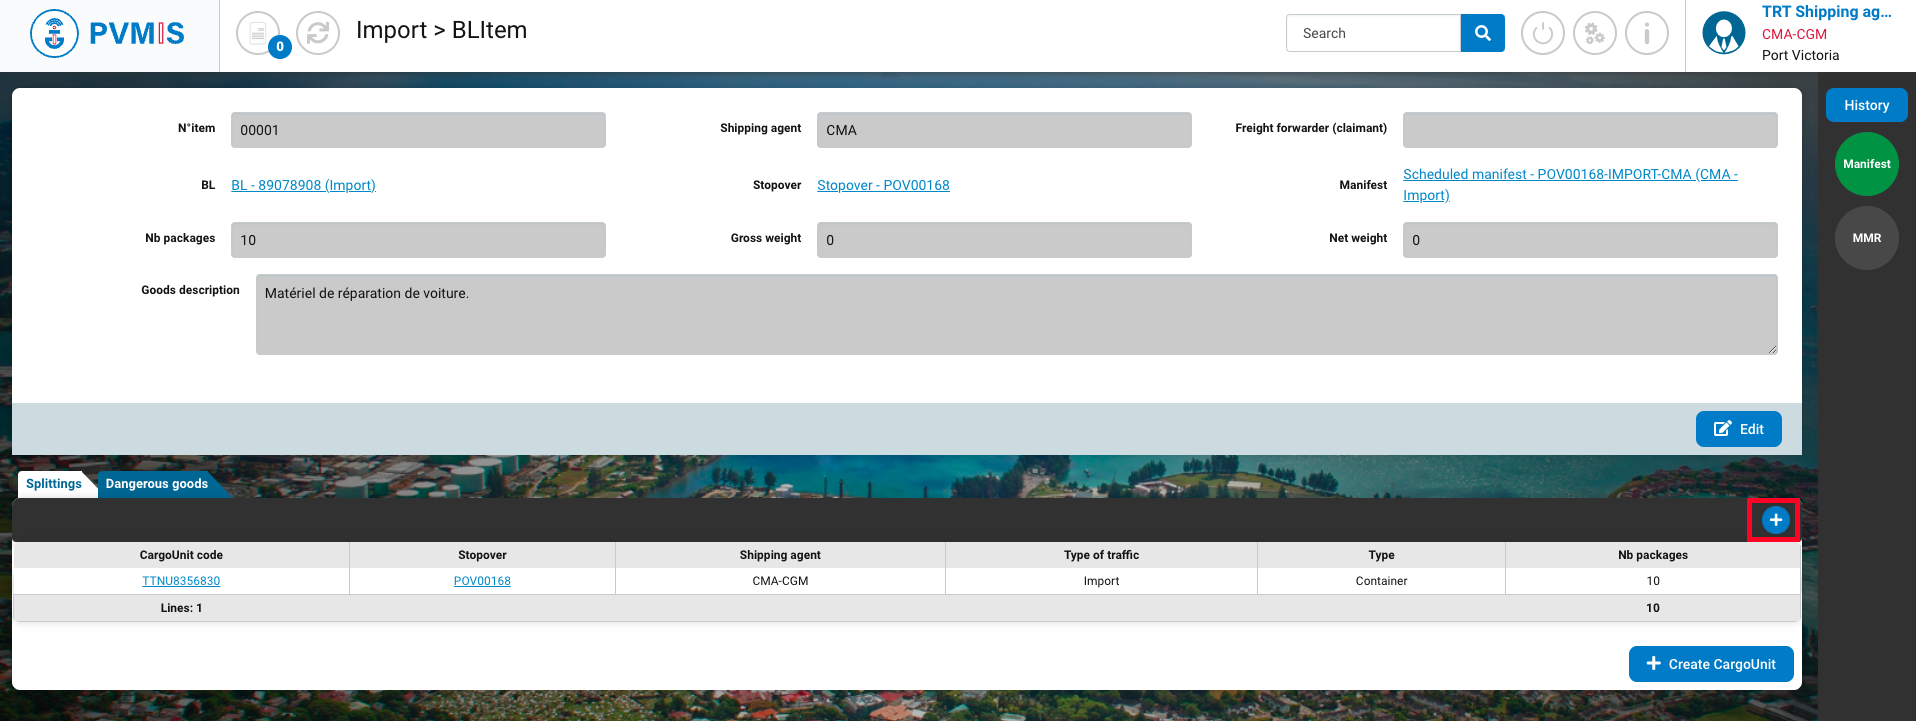Click the Edit button
The width and height of the screenshot is (1916, 721).
[1738, 429]
